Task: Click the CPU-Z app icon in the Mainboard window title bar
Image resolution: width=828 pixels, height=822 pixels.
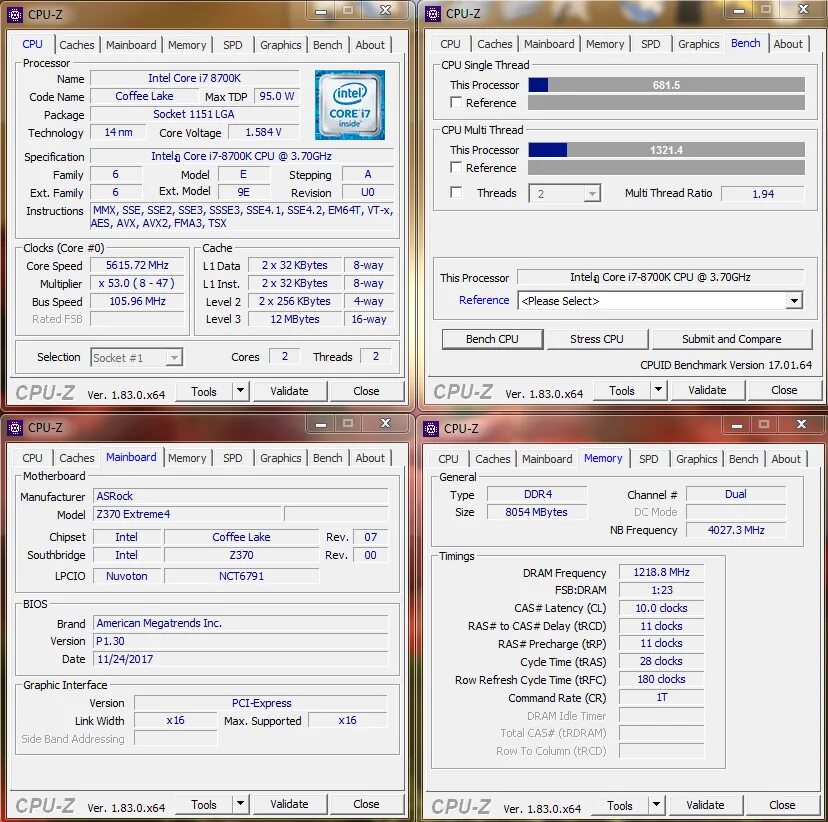Action: pyautogui.click(x=15, y=428)
